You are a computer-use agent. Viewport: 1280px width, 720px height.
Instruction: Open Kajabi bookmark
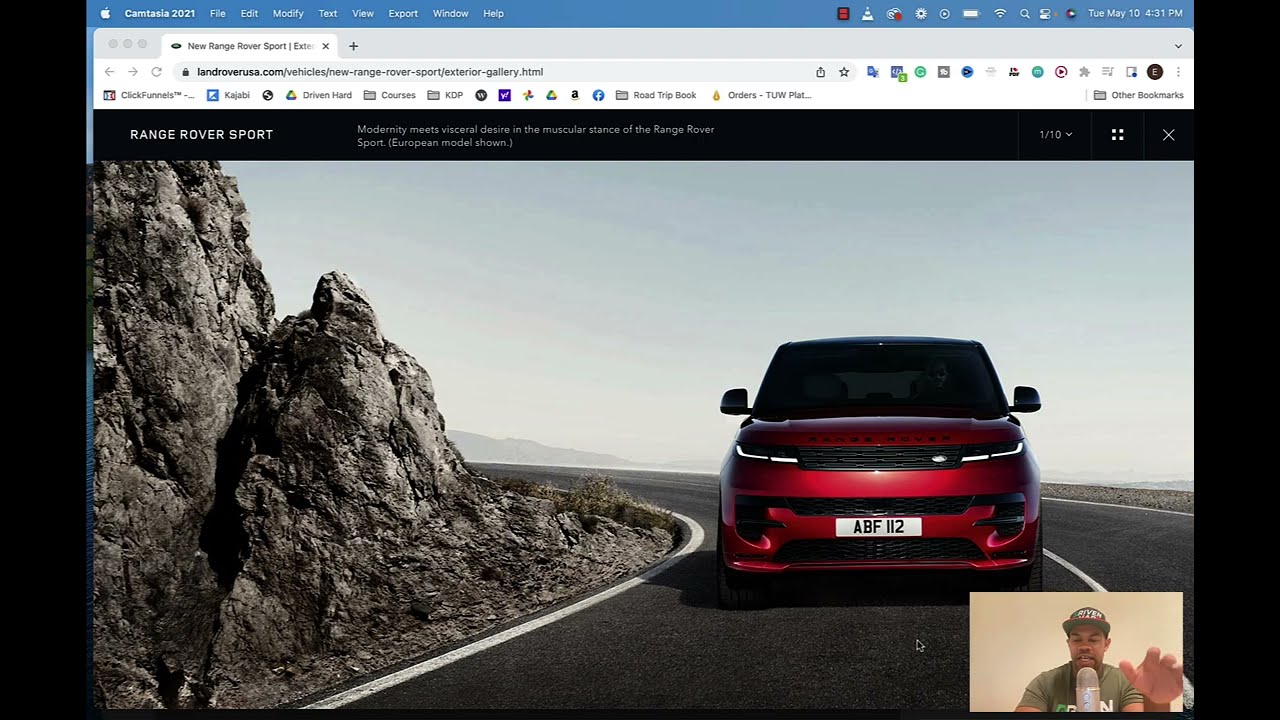click(228, 95)
